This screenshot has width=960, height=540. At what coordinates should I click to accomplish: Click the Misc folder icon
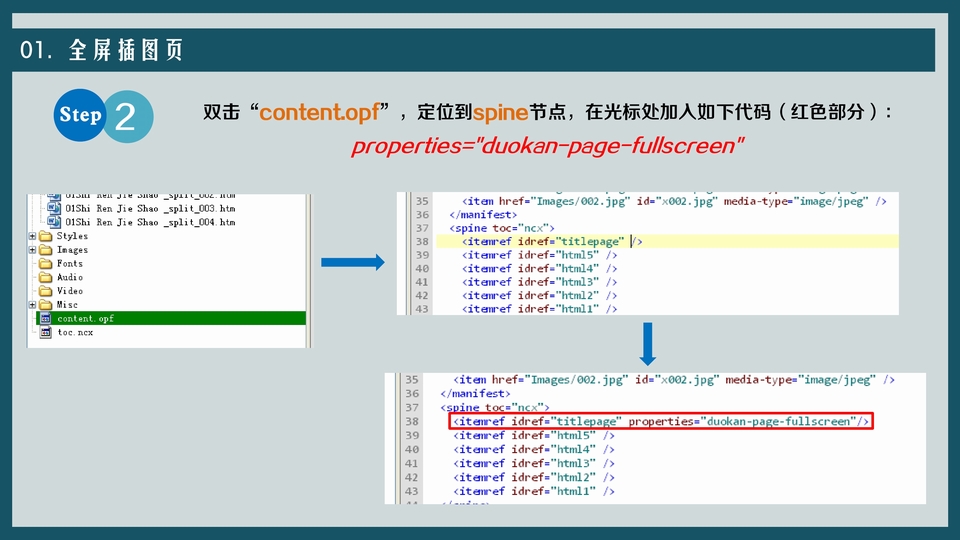click(45, 305)
